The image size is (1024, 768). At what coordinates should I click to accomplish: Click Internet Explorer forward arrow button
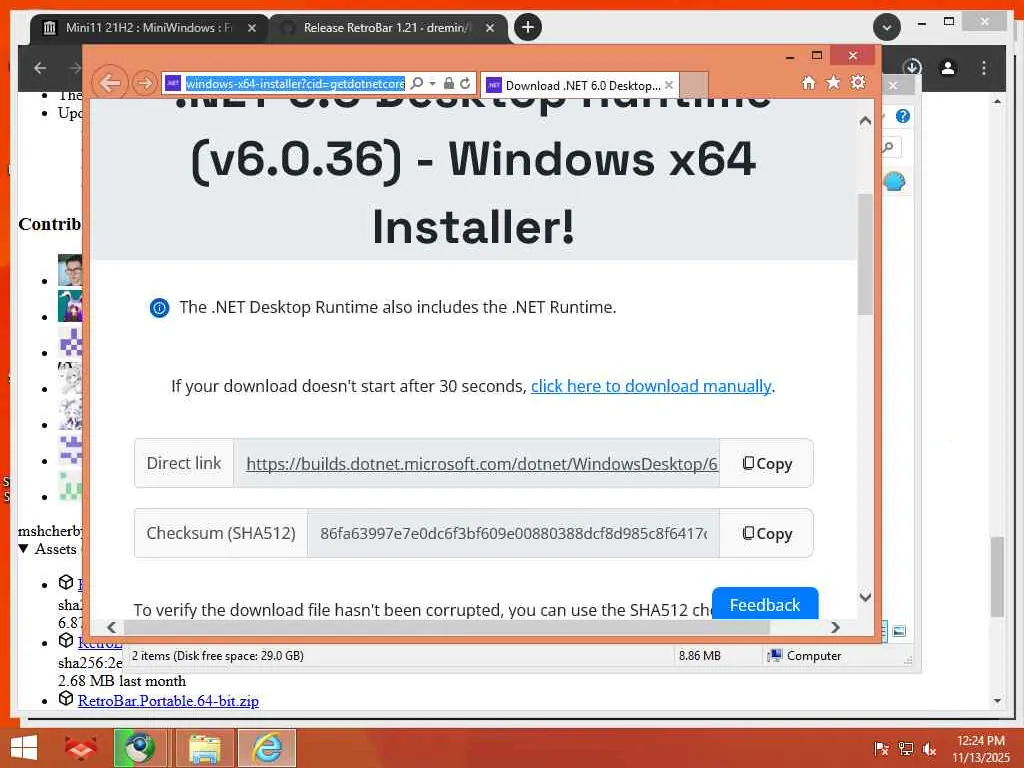(x=144, y=83)
